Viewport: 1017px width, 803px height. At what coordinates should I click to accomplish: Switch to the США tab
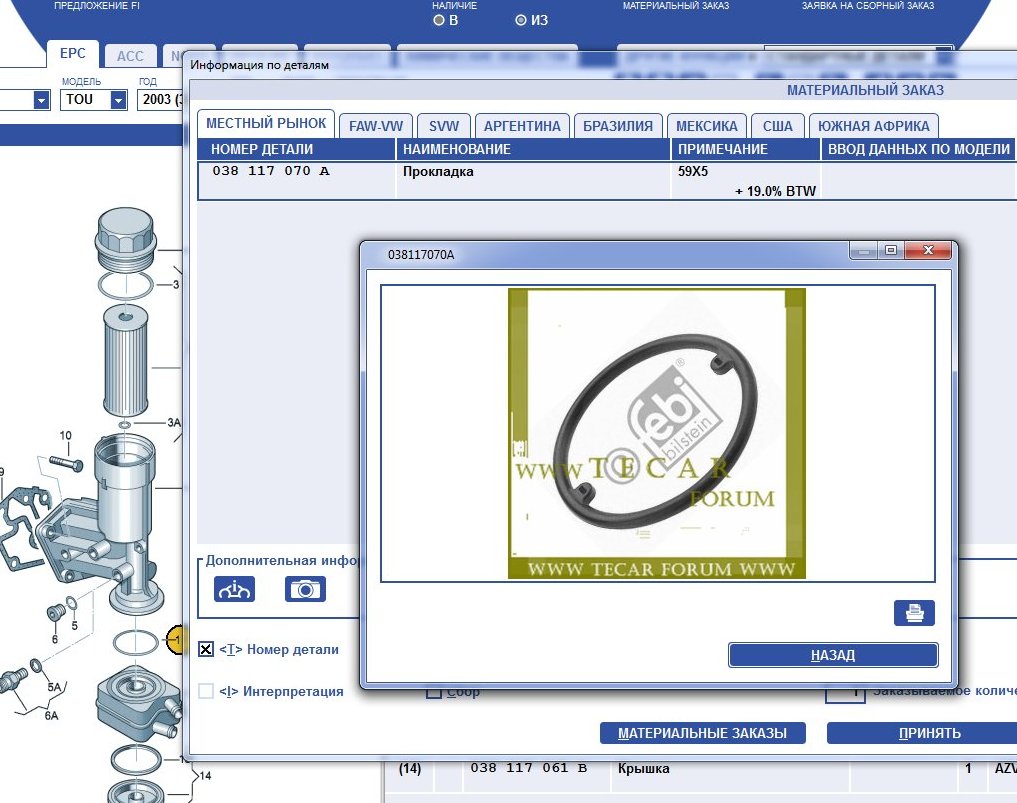point(777,126)
